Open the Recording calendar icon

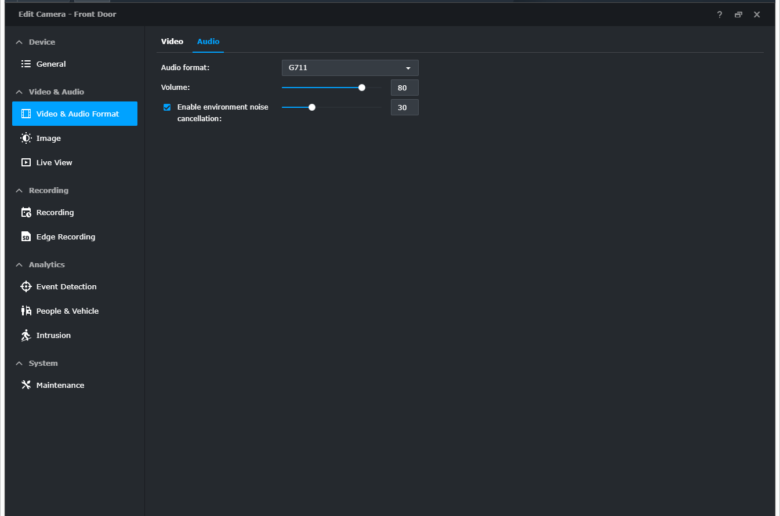pos(26,212)
